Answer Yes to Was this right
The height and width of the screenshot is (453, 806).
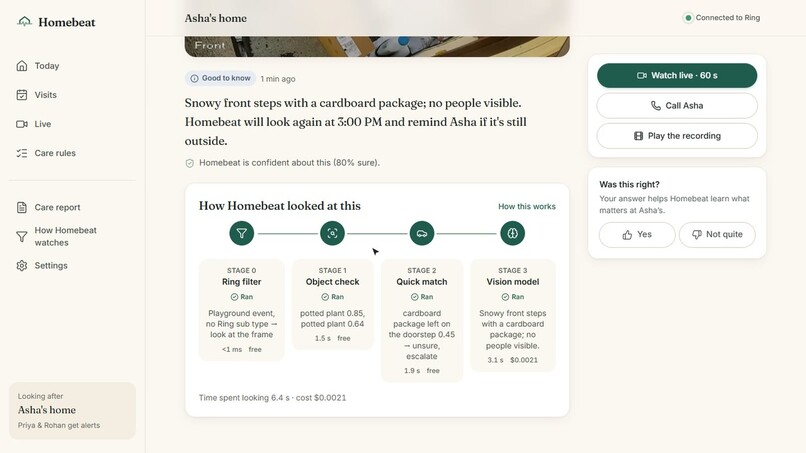[637, 234]
